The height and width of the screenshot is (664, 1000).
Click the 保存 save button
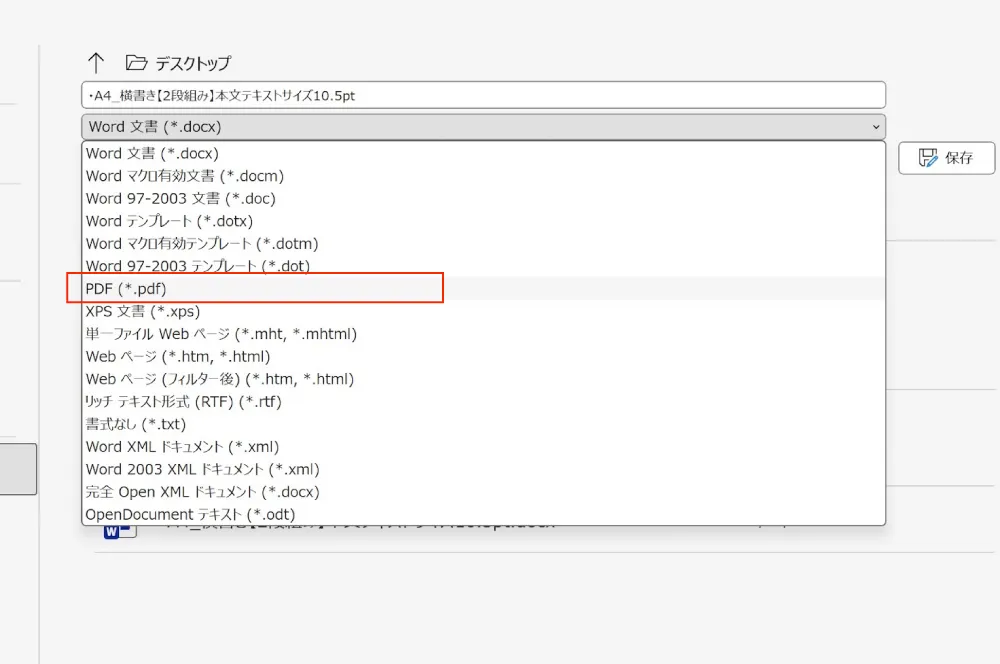click(x=946, y=158)
